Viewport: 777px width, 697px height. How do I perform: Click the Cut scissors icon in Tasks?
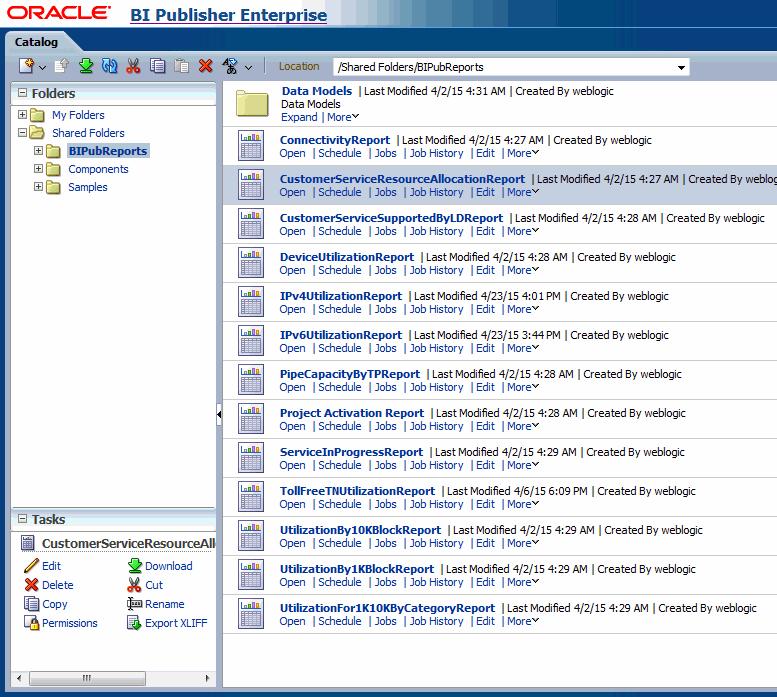coord(134,585)
